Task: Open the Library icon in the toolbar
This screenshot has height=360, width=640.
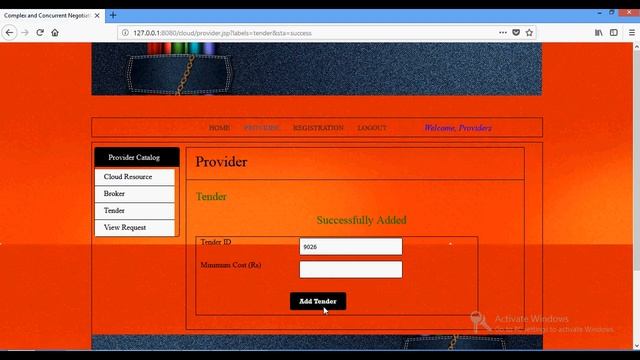Action: (x=598, y=33)
